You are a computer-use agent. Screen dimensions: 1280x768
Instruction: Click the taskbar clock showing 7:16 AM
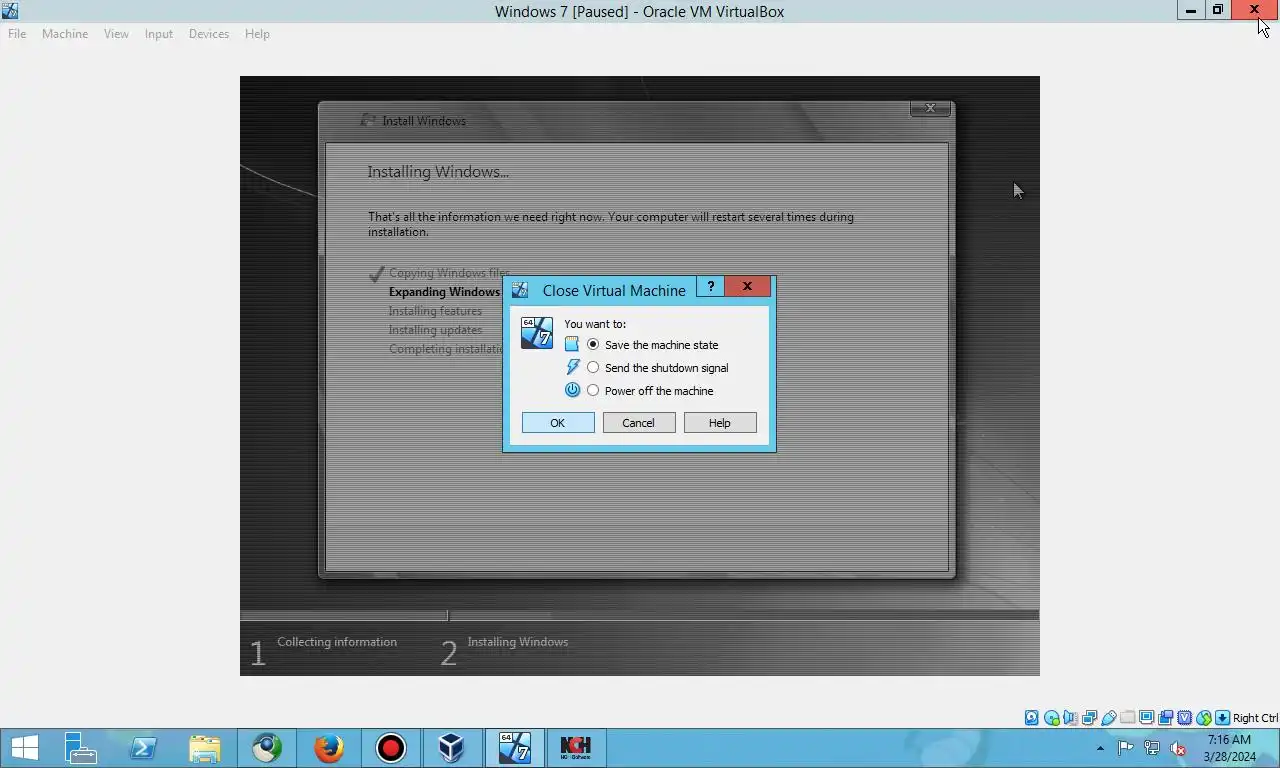1229,748
